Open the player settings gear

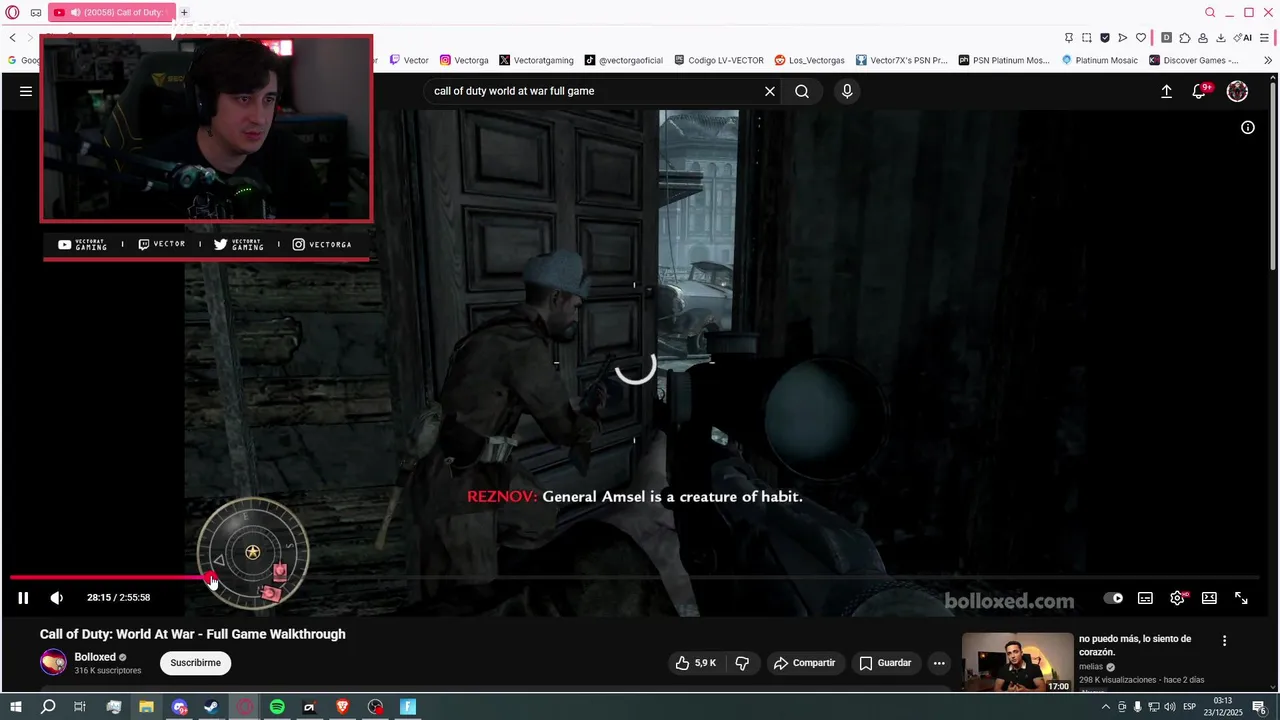pyautogui.click(x=1177, y=598)
